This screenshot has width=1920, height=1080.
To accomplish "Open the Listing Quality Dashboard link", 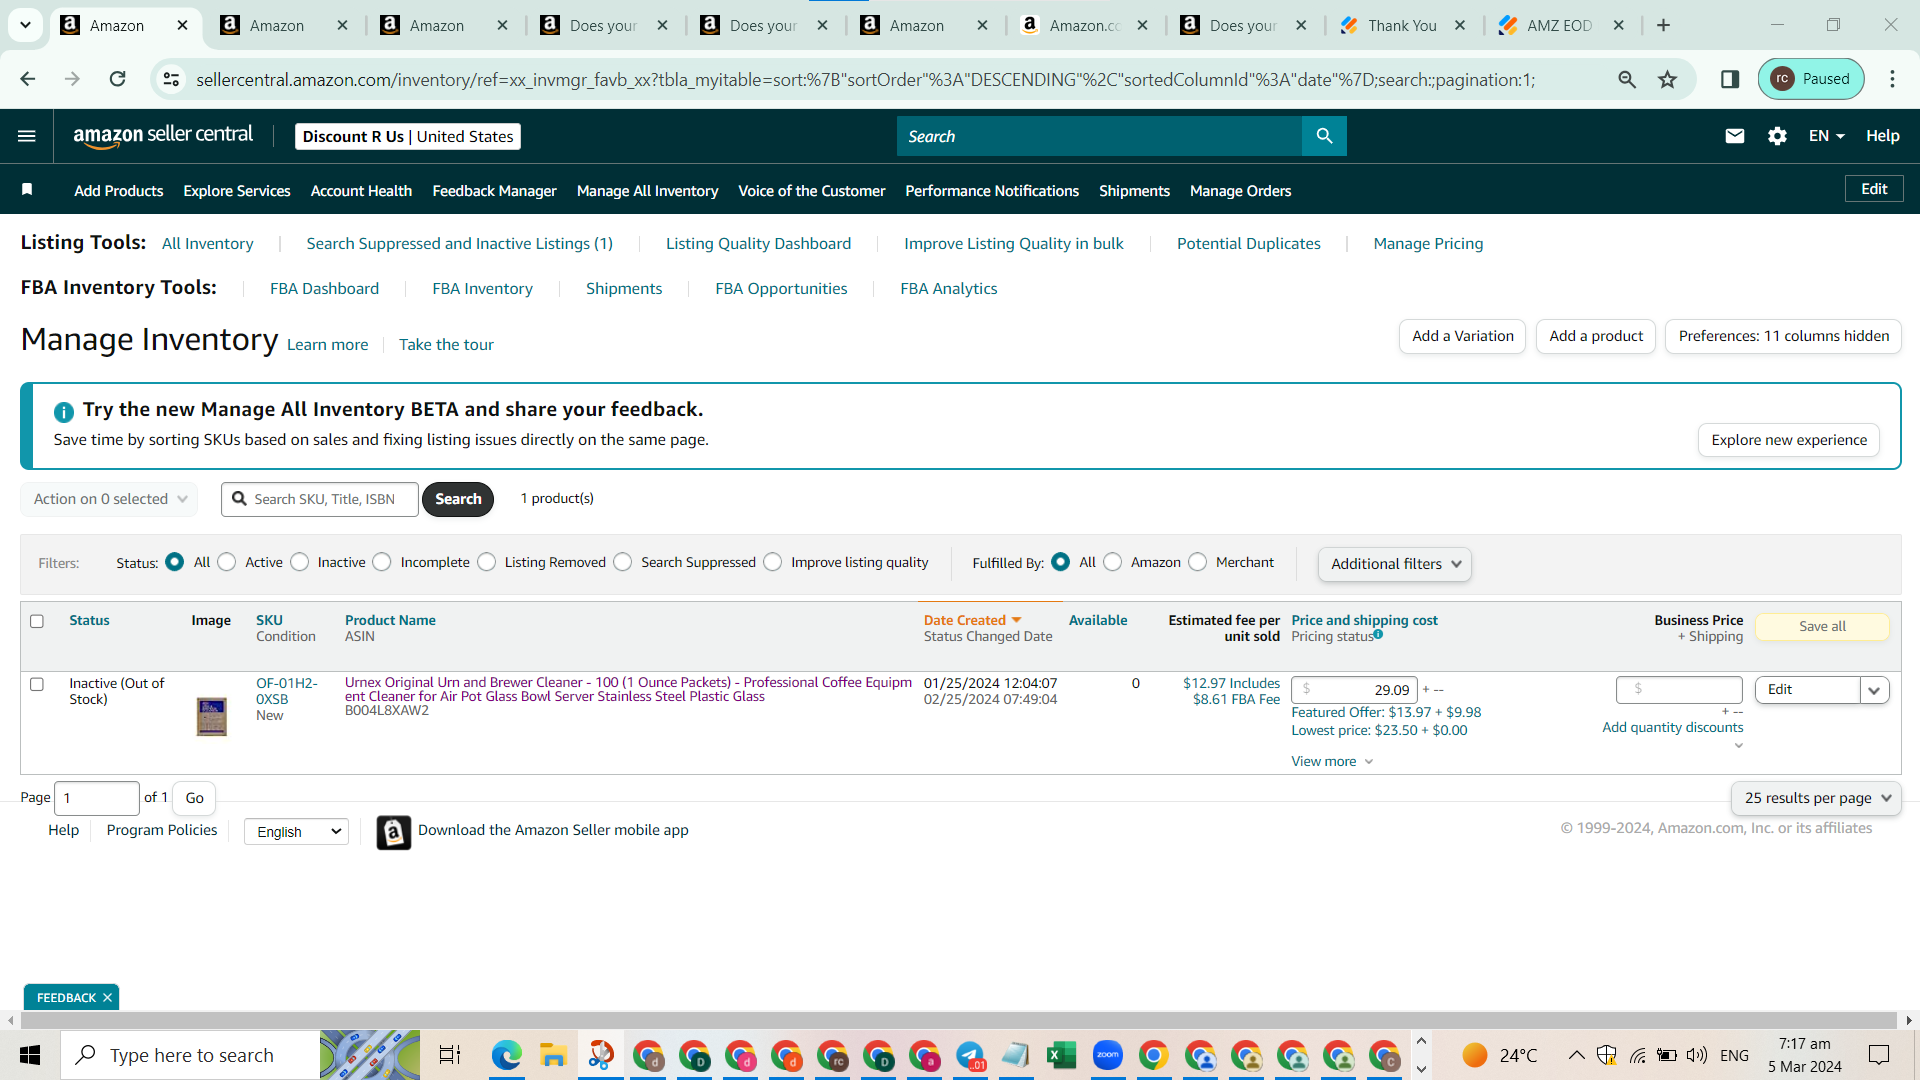I will point(758,243).
